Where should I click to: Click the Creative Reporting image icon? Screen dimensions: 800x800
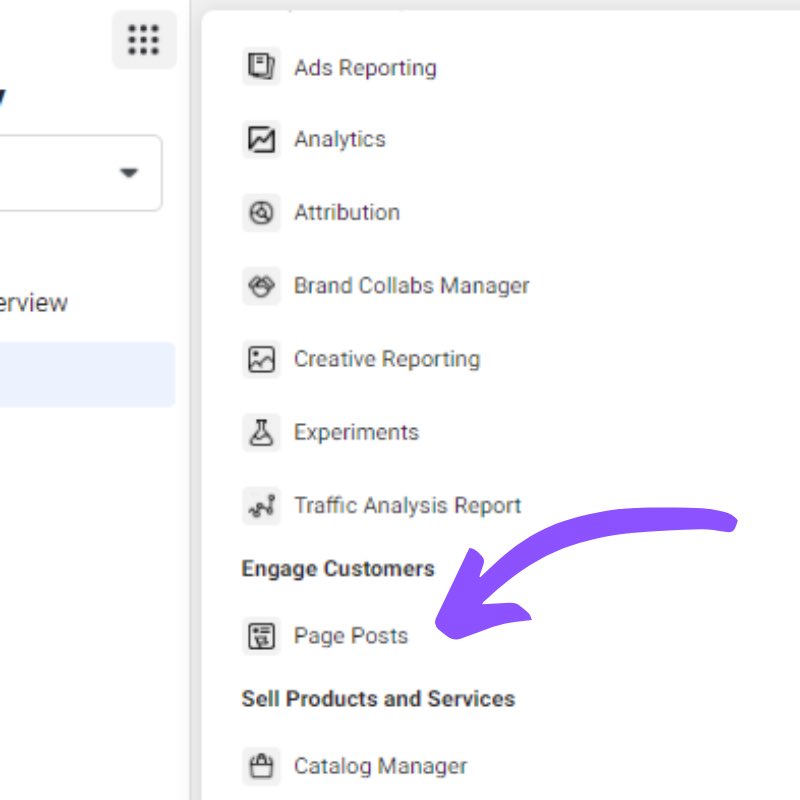[261, 359]
